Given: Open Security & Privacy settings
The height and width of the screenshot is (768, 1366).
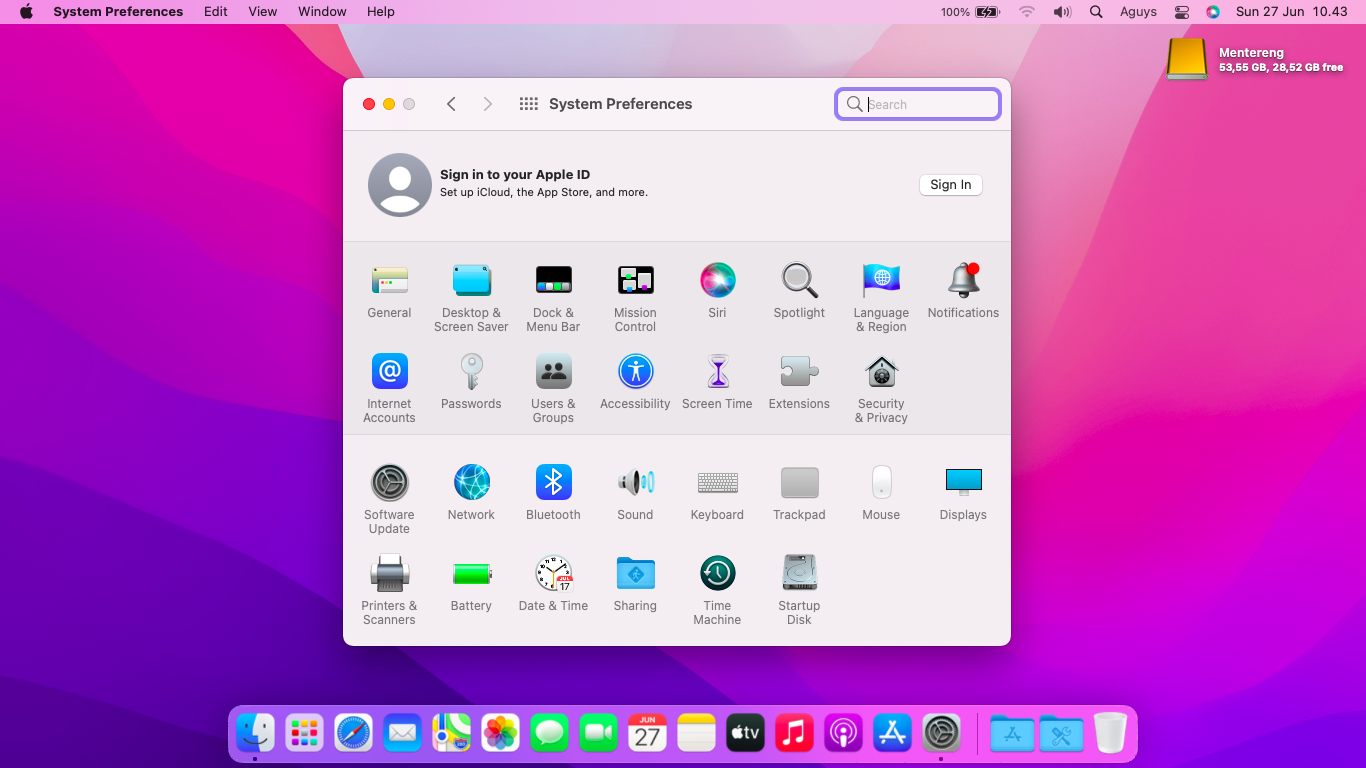Looking at the screenshot, I should pos(881,373).
